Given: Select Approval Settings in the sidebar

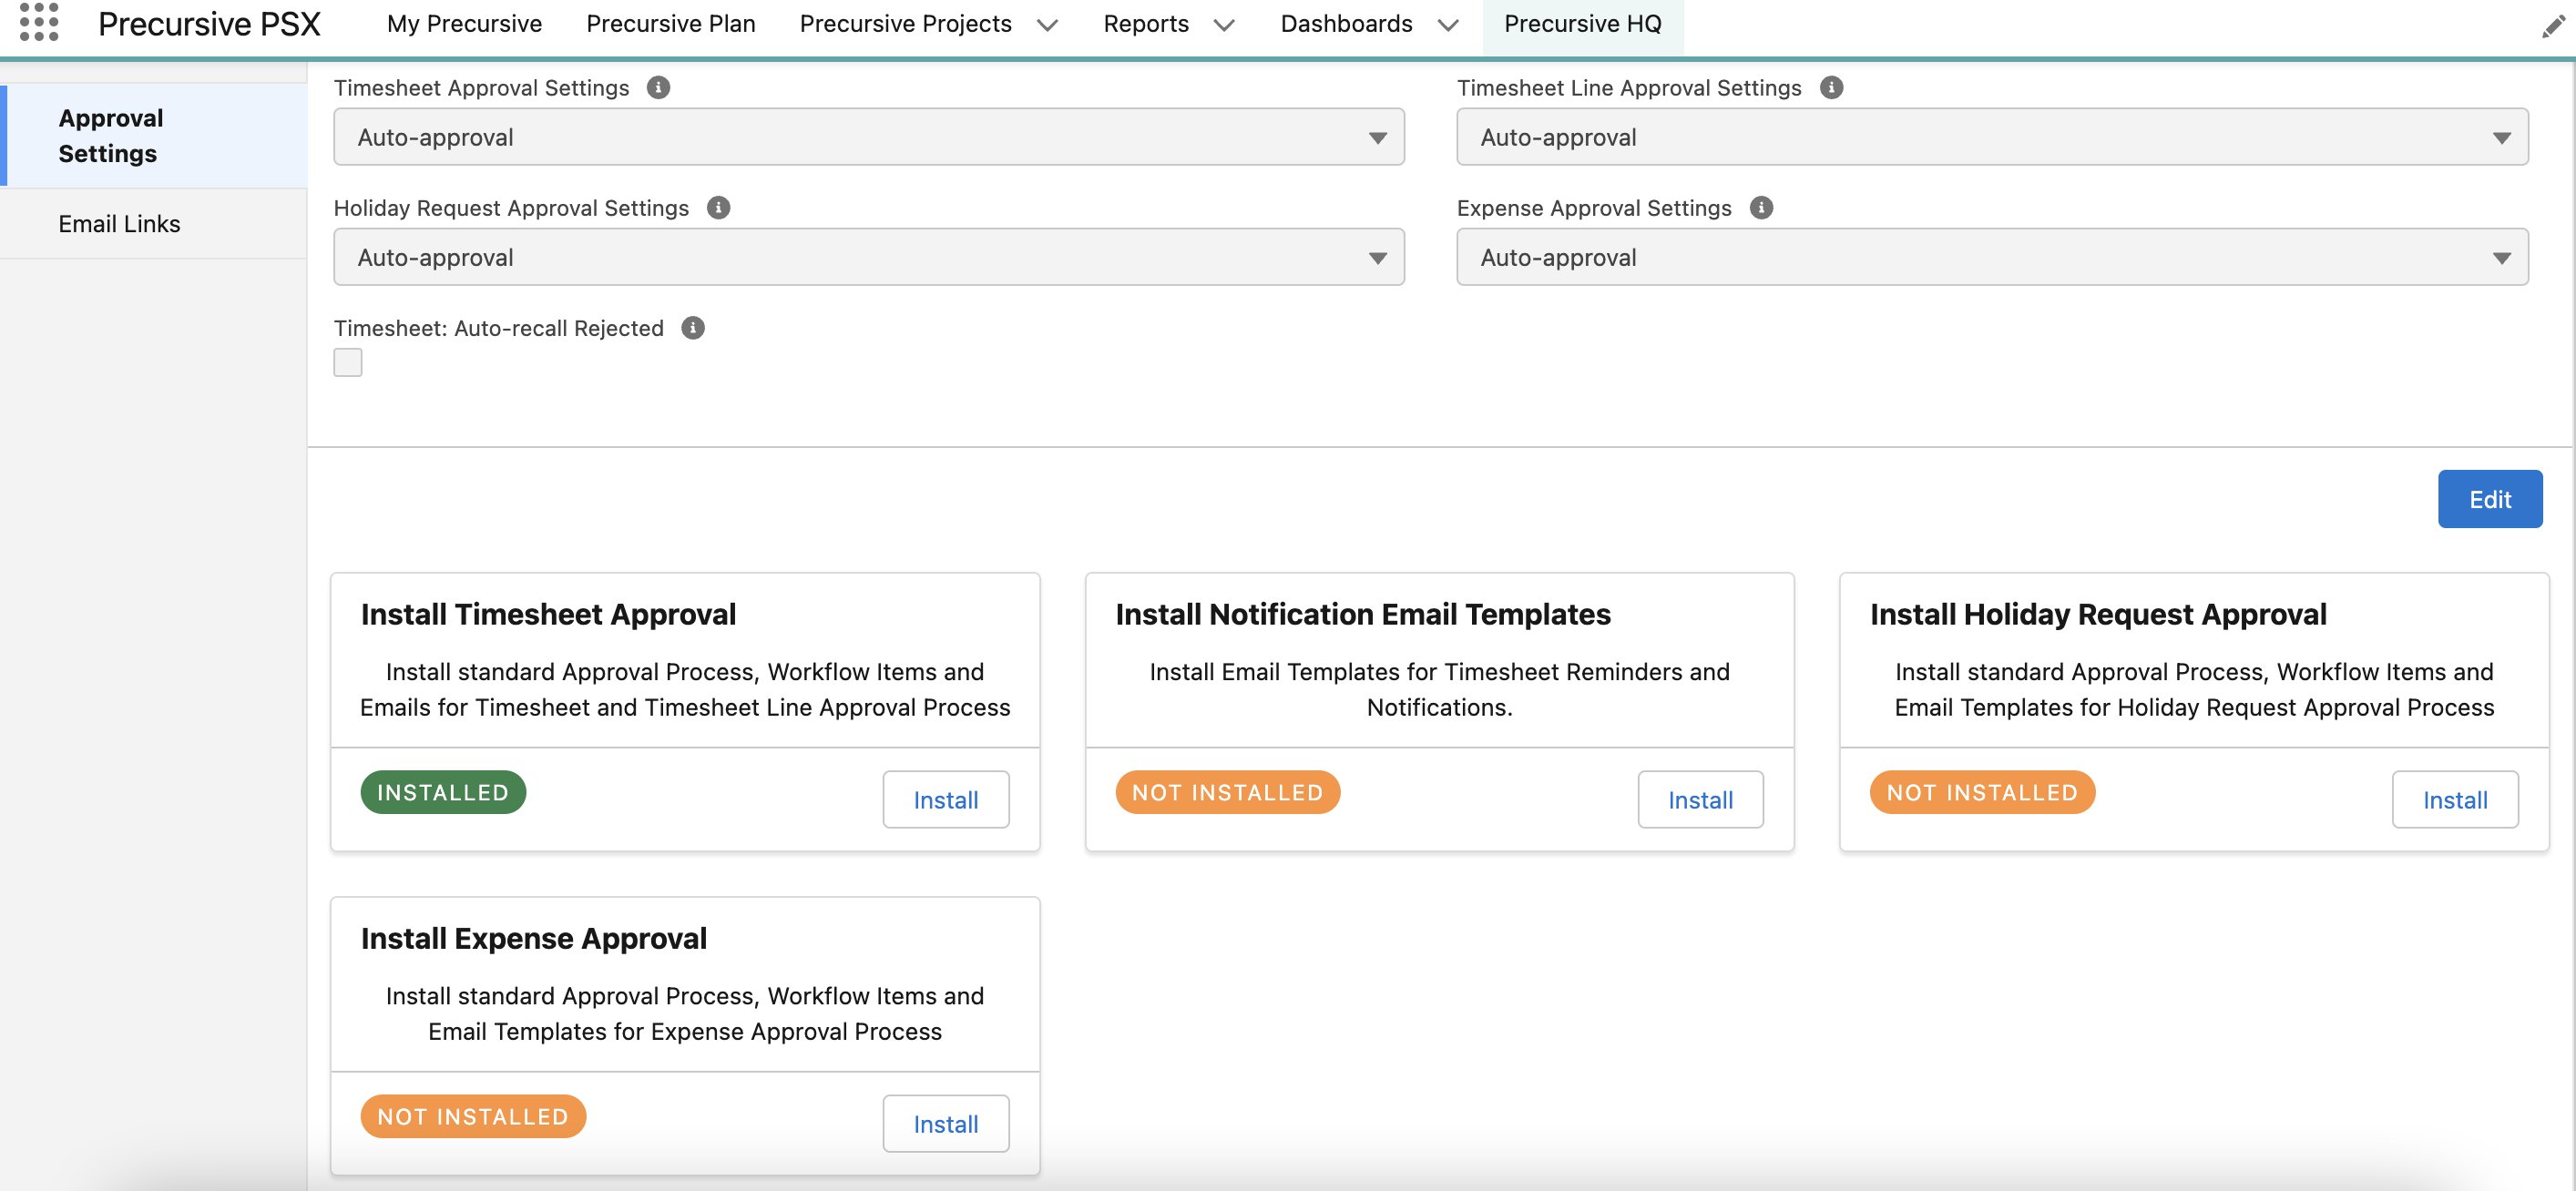Looking at the screenshot, I should pos(110,135).
